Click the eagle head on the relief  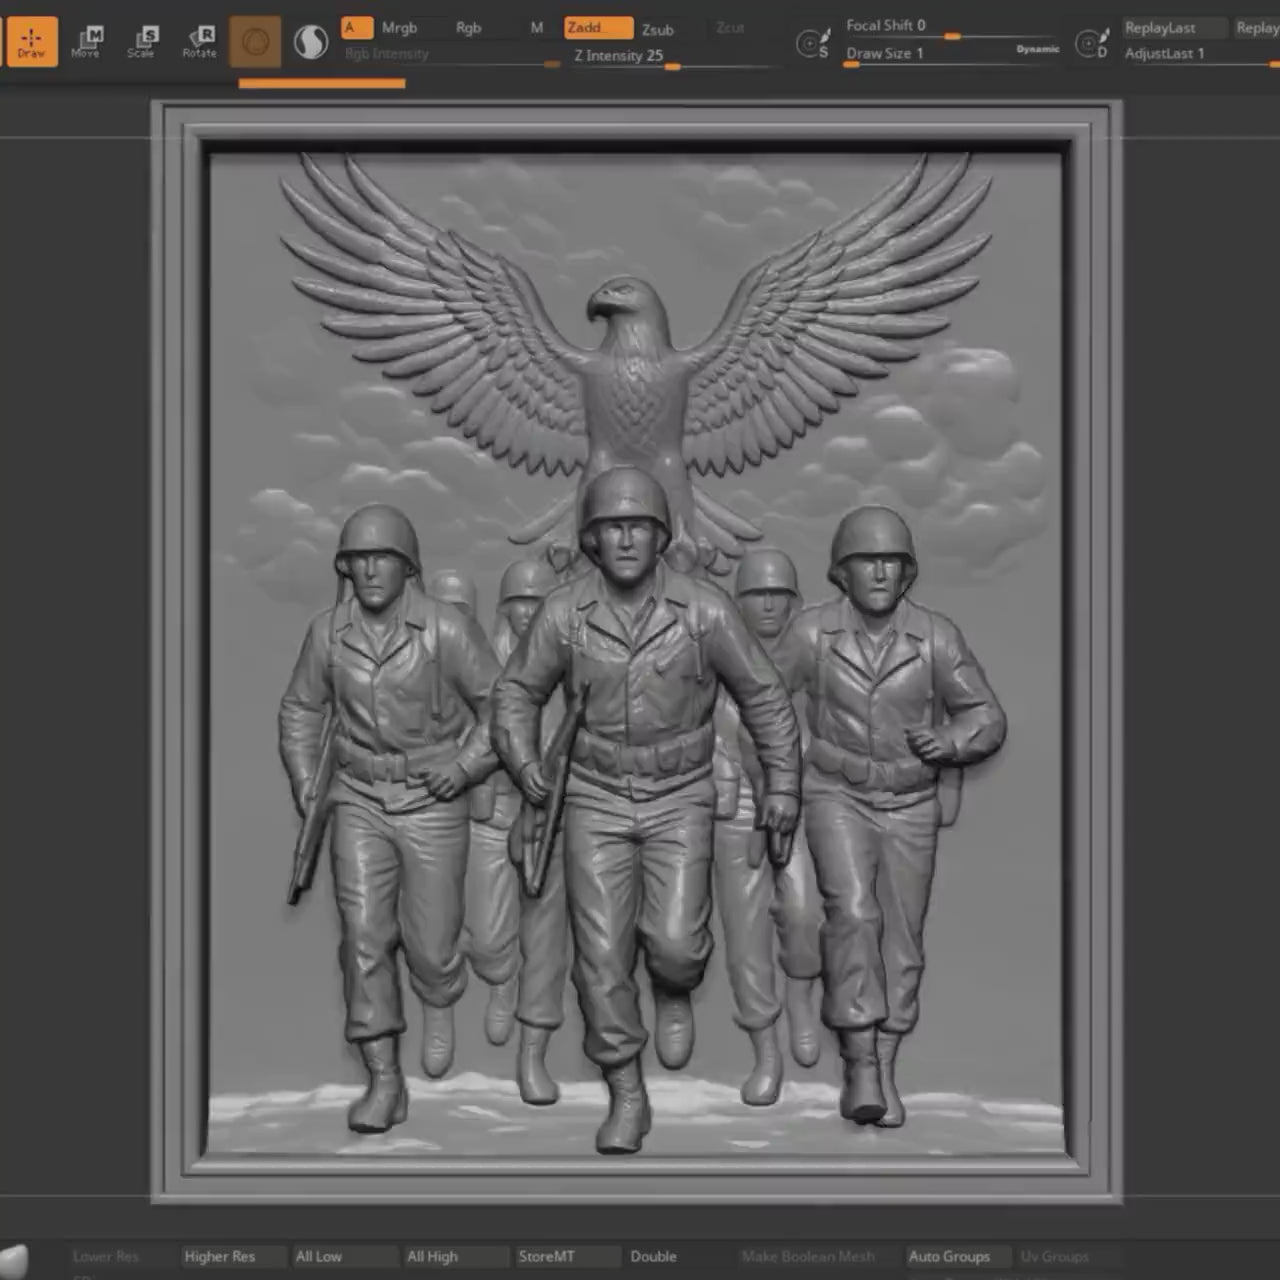[x=625, y=310]
